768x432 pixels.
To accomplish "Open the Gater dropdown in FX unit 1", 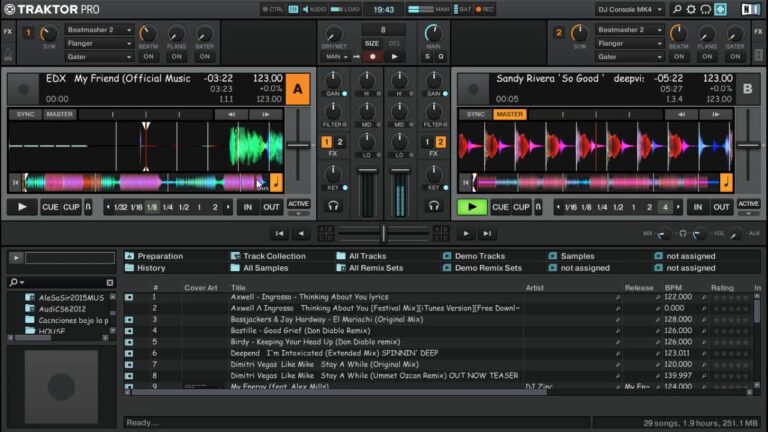I will pos(99,57).
